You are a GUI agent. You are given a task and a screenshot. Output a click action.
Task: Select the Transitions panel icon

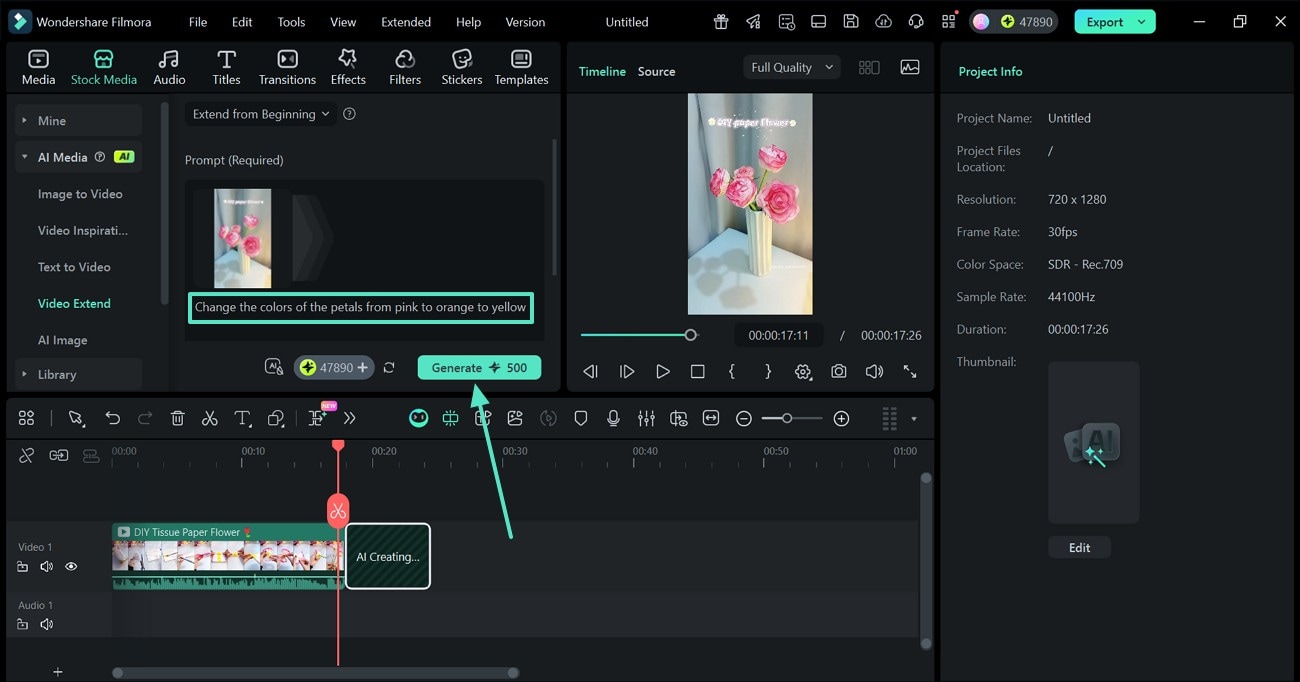(287, 66)
